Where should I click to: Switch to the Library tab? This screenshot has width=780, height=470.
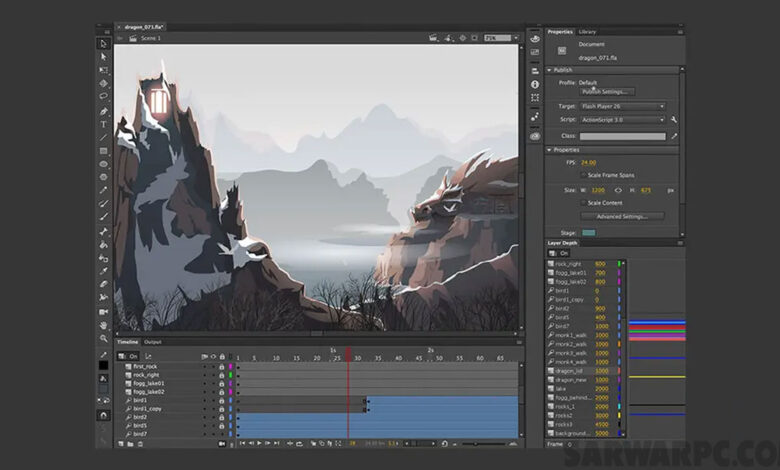pyautogui.click(x=587, y=32)
